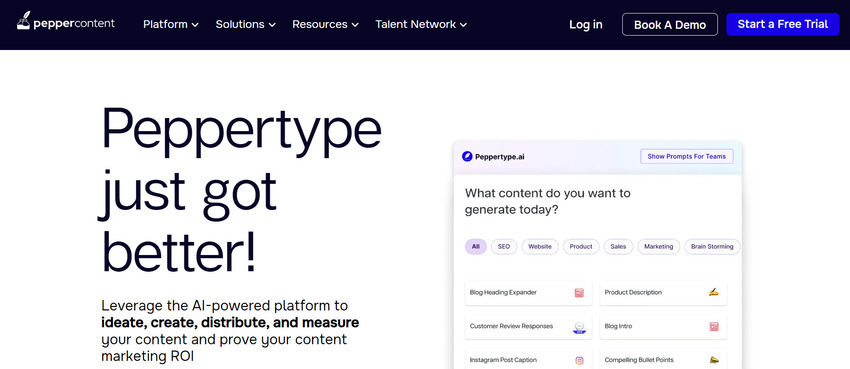Viewport: 850px width, 369px height.
Task: Click the Customer Review Responses icon
Action: pos(579,327)
